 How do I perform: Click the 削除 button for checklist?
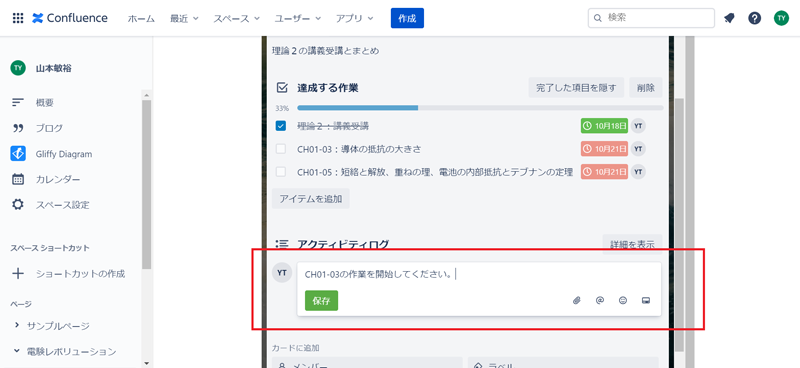tap(645, 88)
